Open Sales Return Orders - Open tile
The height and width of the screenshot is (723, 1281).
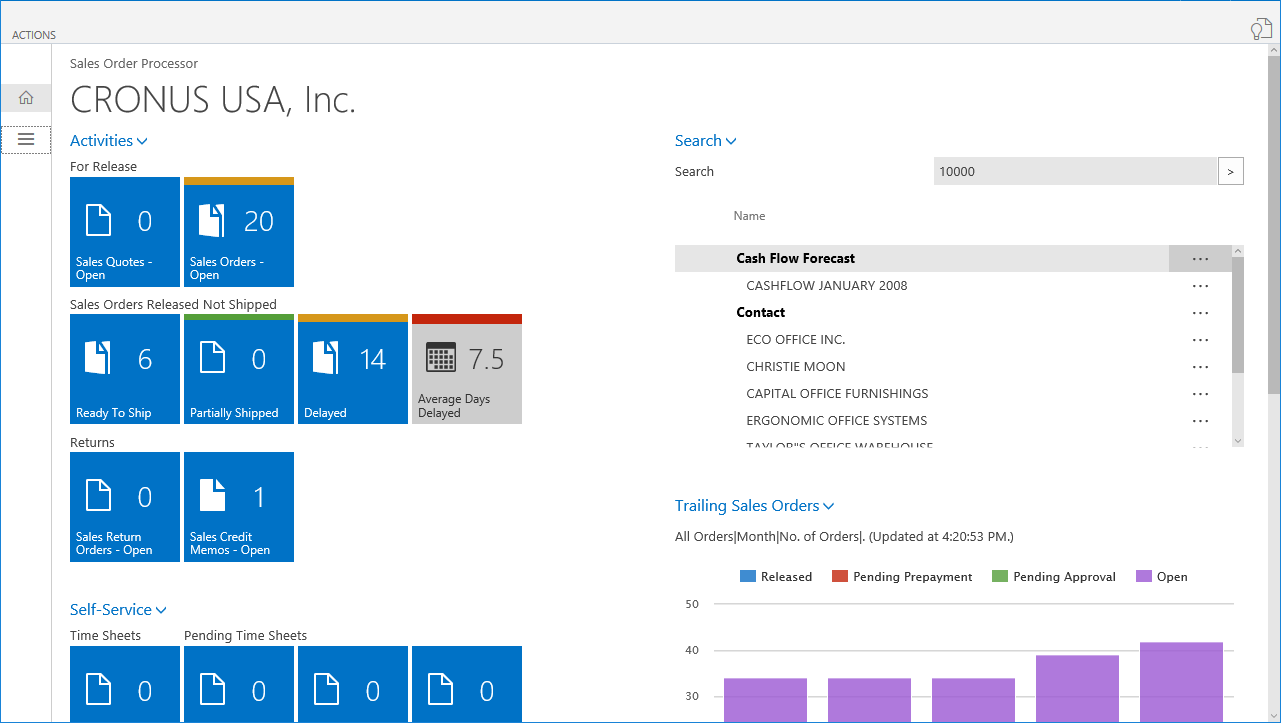125,507
